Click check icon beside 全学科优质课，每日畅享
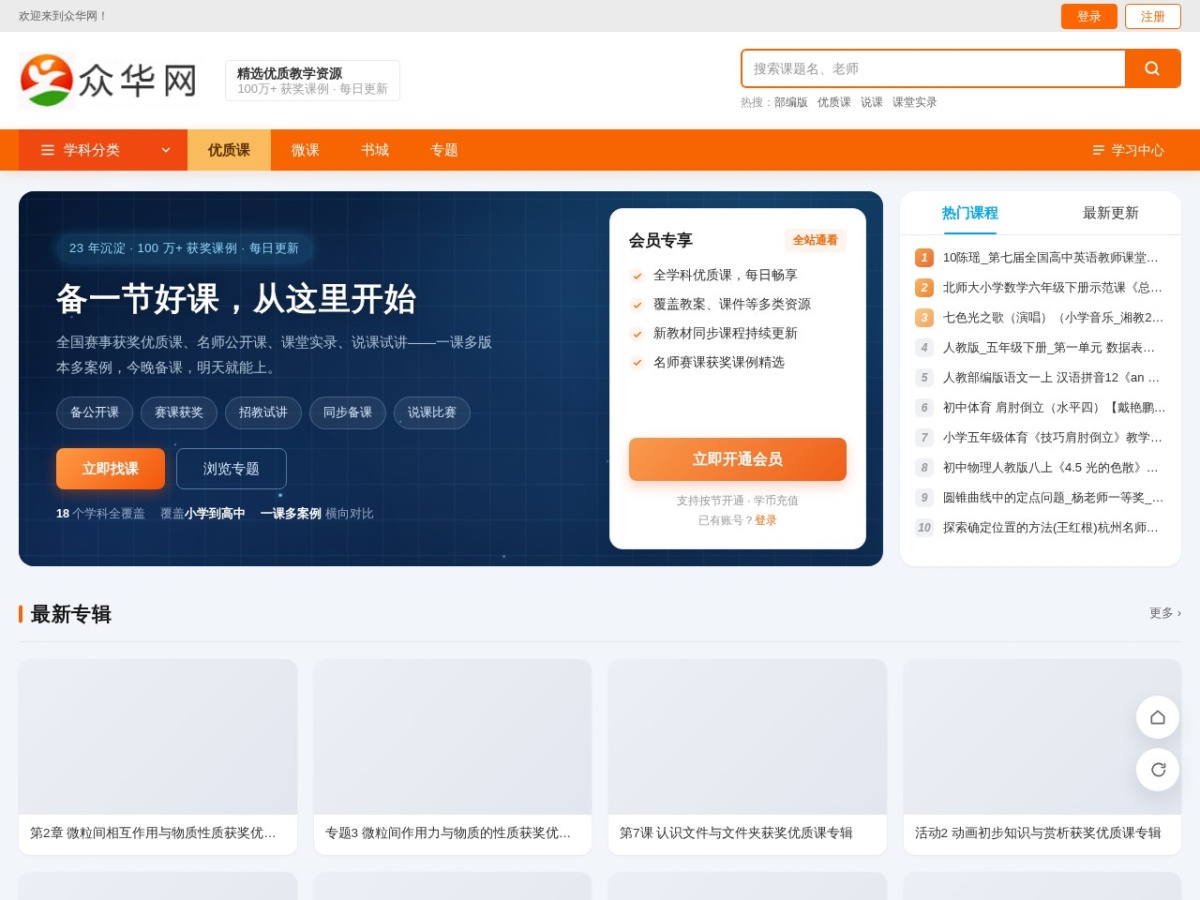Image resolution: width=1200 pixels, height=900 pixels. [637, 276]
